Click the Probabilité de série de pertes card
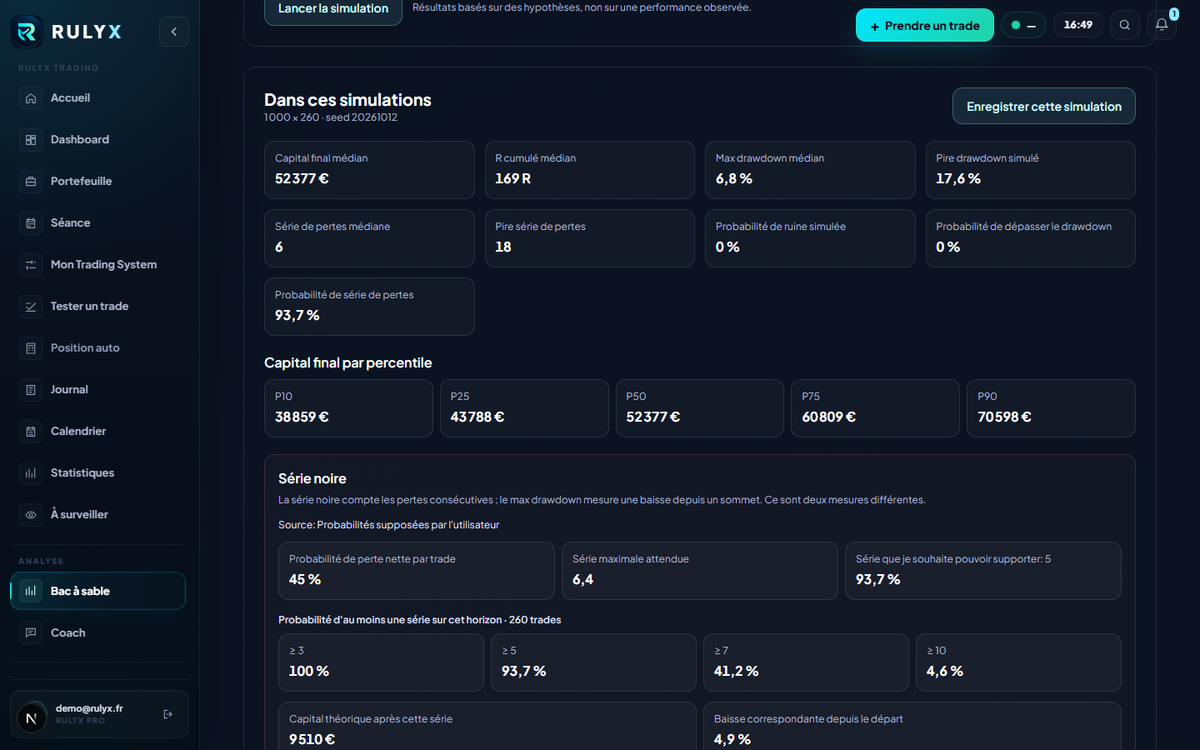The width and height of the screenshot is (1200, 750). click(369, 306)
